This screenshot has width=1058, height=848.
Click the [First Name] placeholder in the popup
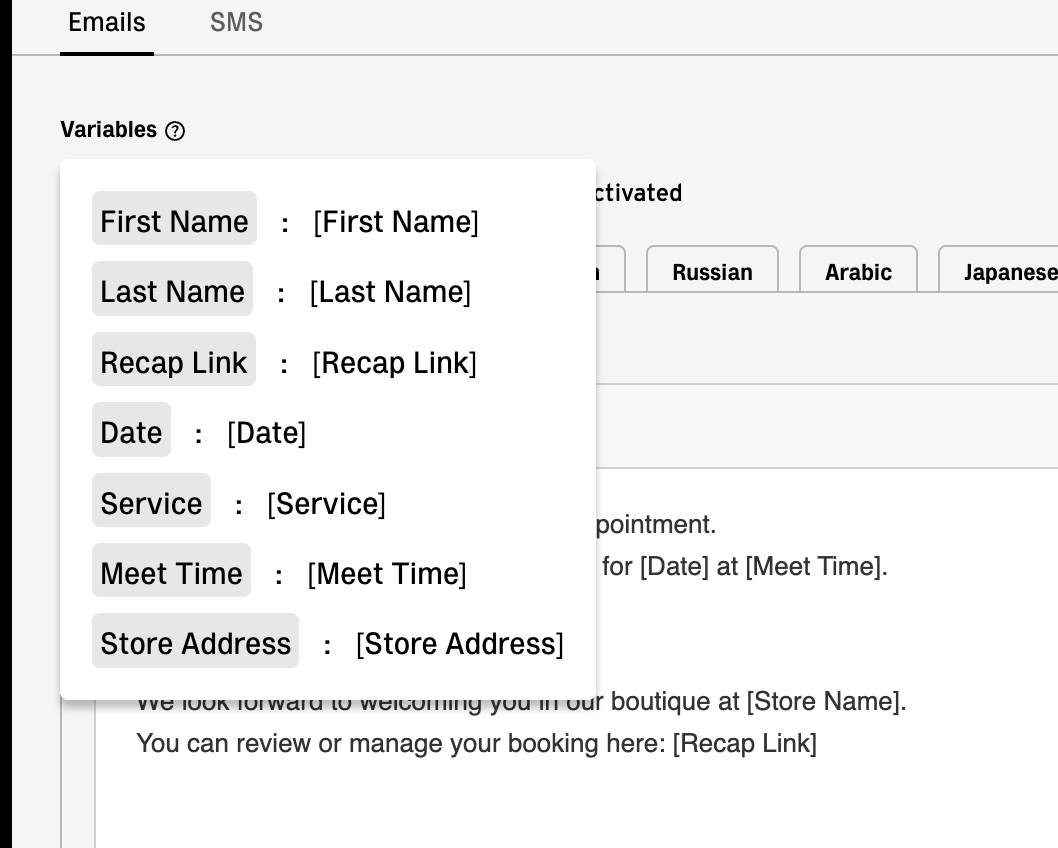(396, 221)
